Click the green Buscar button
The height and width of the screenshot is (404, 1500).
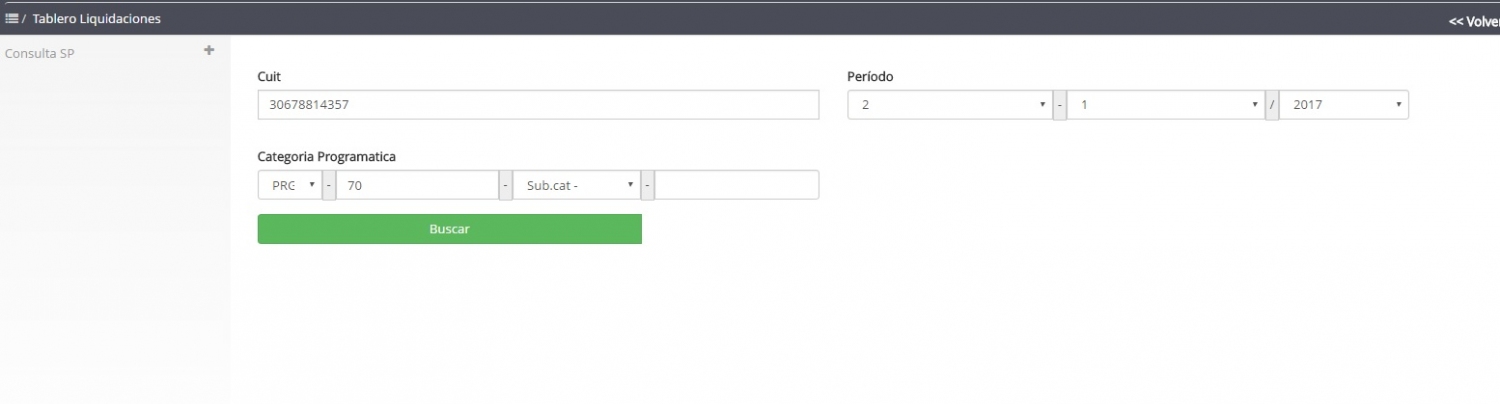449,229
